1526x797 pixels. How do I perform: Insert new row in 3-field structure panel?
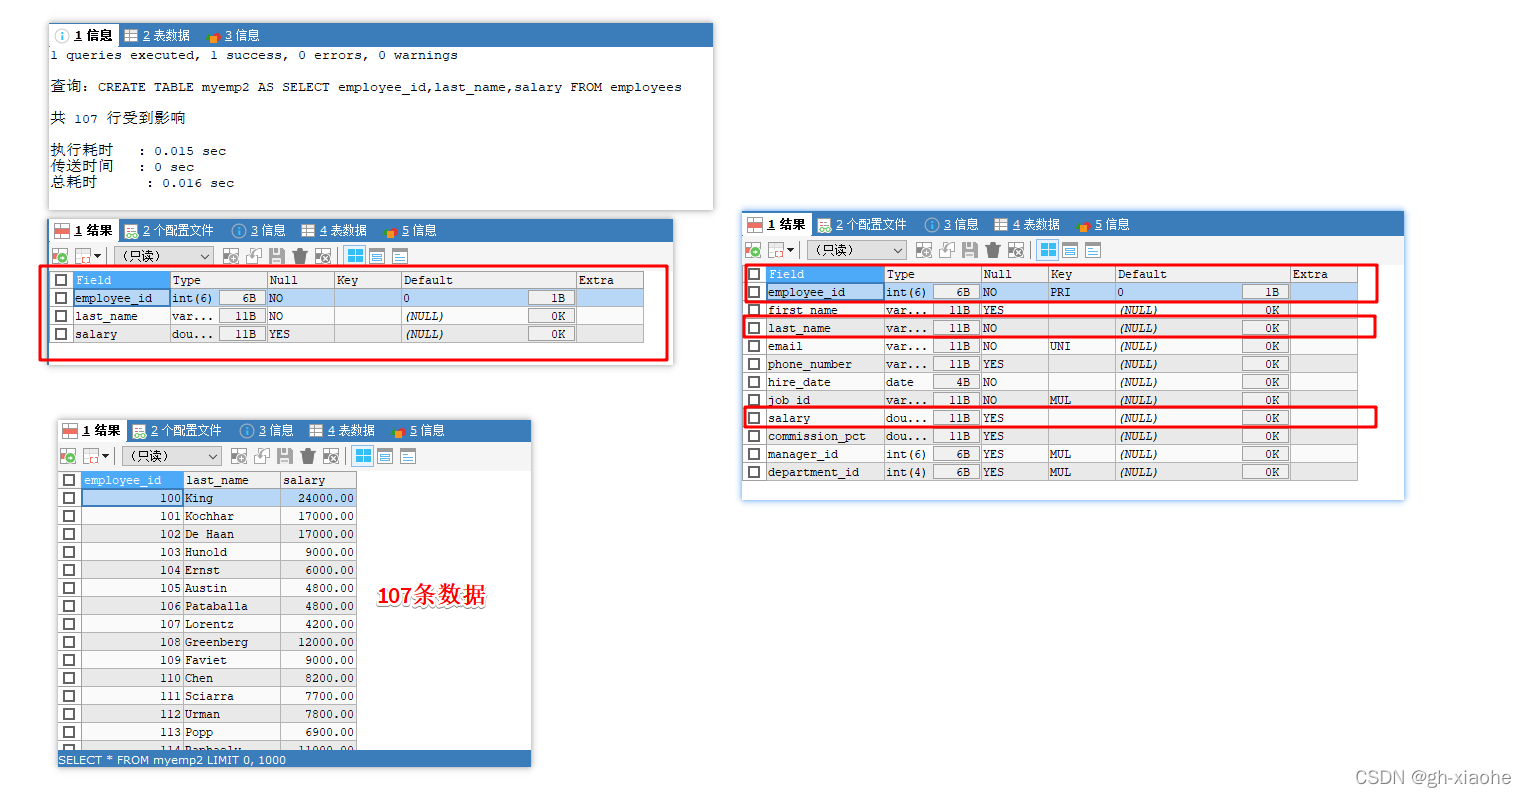(231, 256)
